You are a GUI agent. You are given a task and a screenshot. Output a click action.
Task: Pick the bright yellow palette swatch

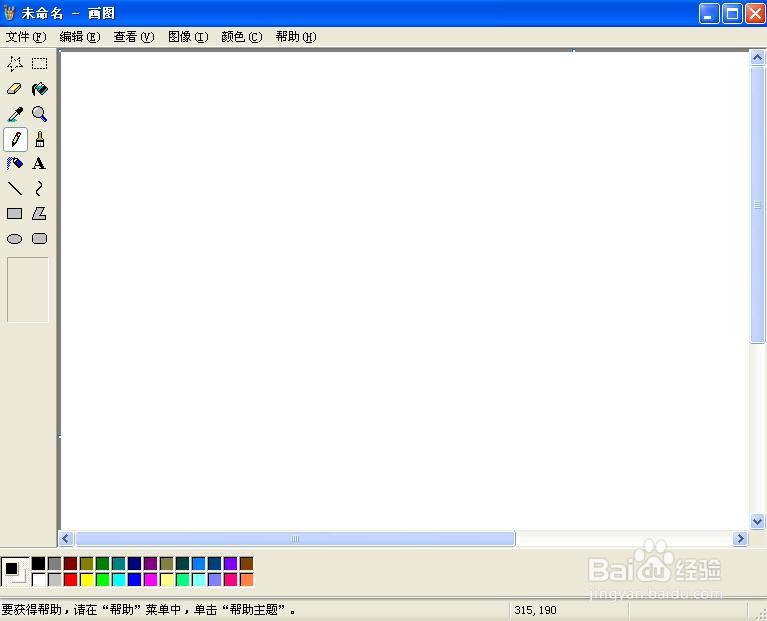(x=87, y=579)
